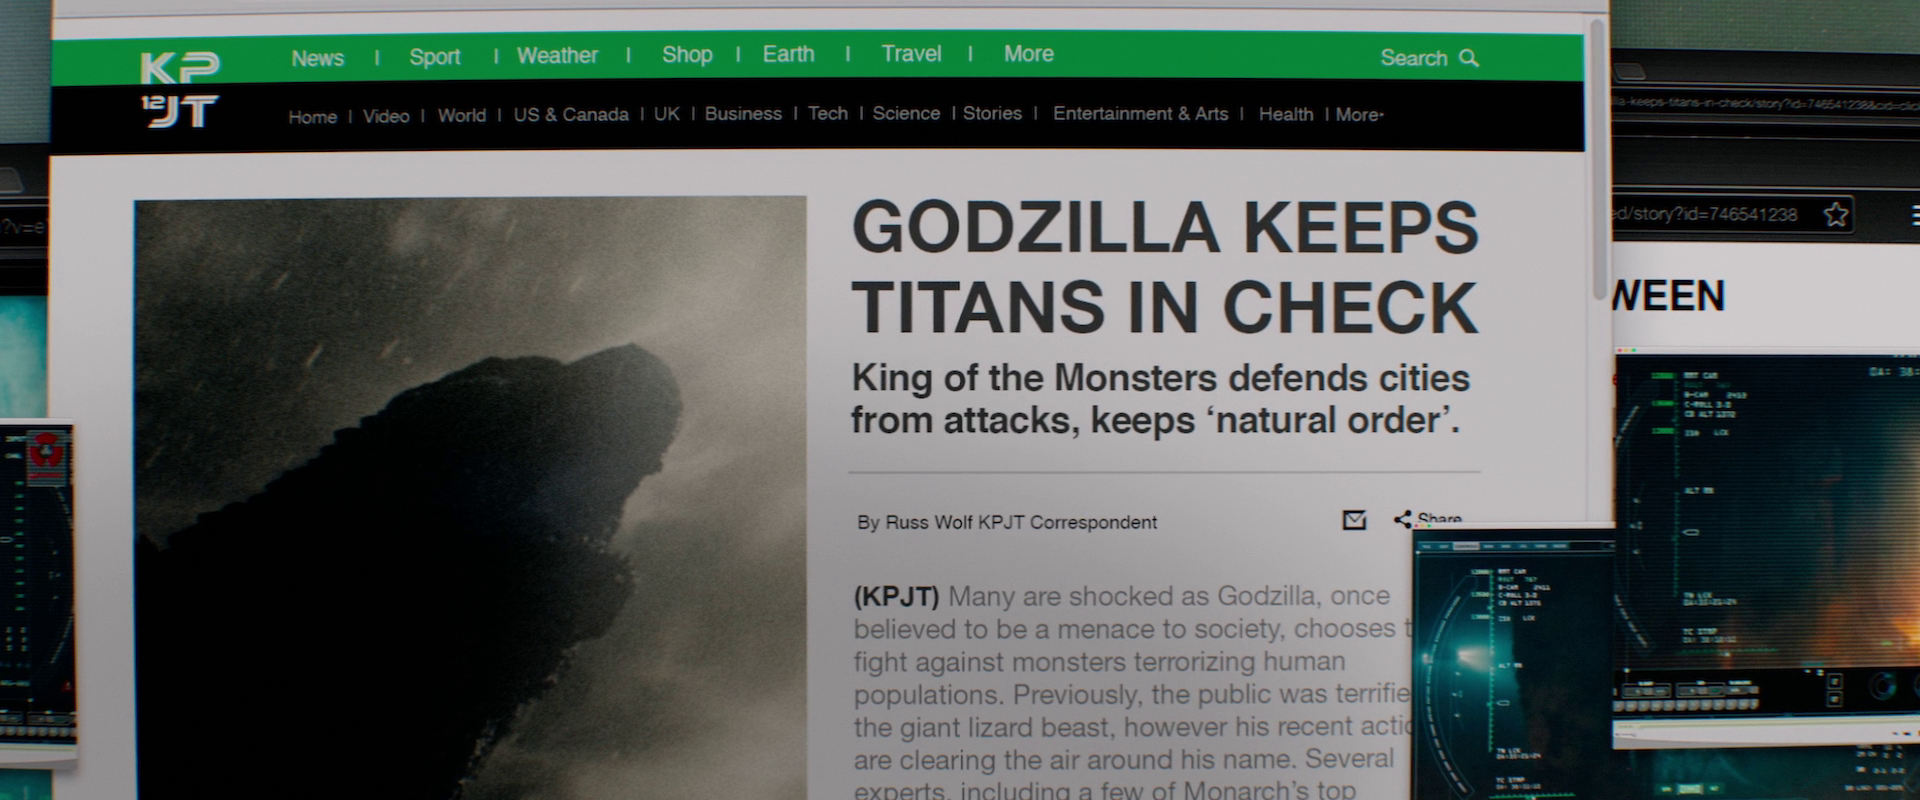Open the Travel section

pyautogui.click(x=911, y=54)
